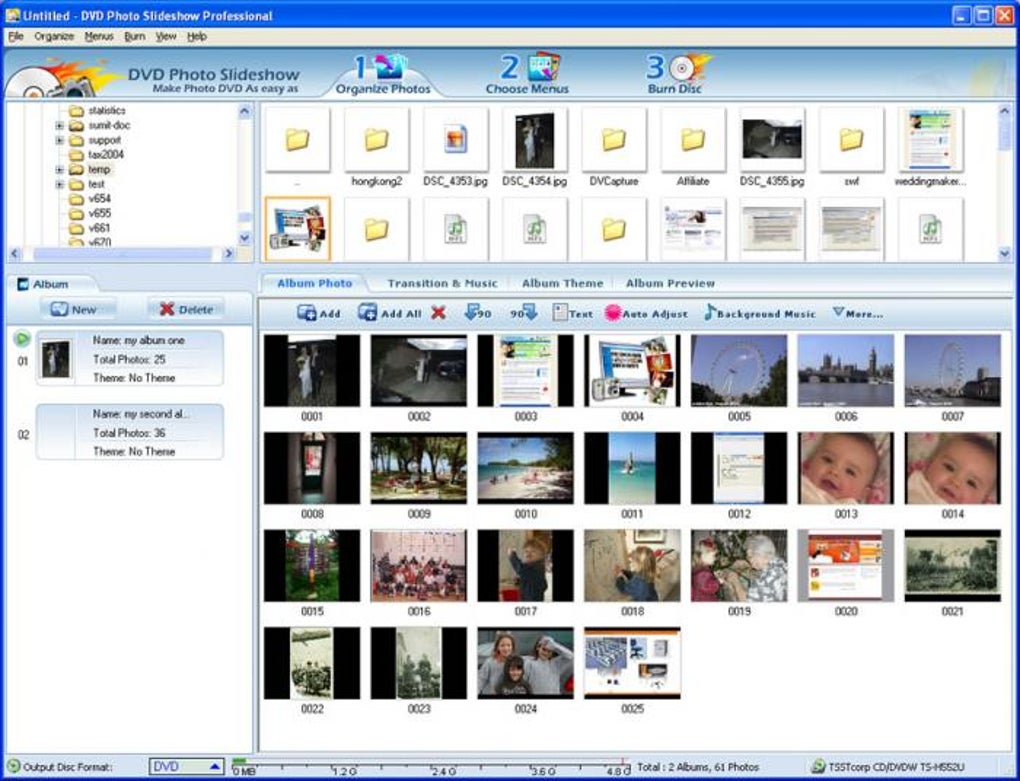
Task: Select photo 0016 group photo thumbnail
Action: [x=419, y=566]
